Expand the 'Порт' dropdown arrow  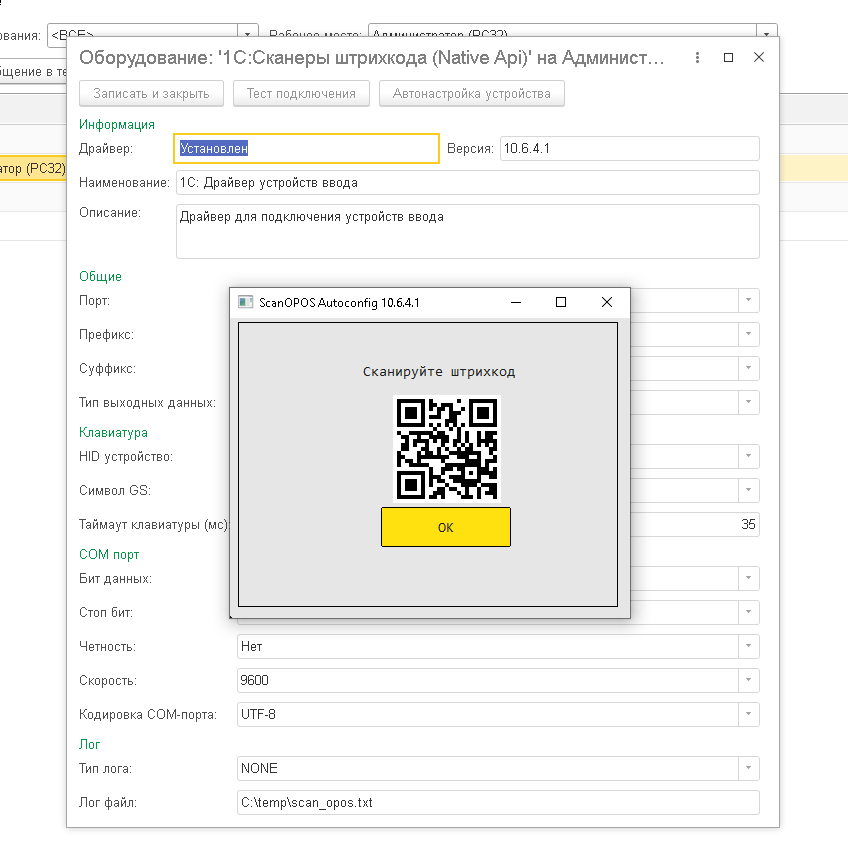tap(748, 301)
